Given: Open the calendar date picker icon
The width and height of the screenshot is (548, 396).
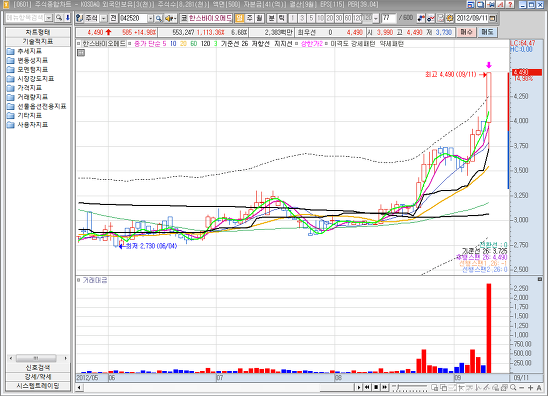Looking at the screenshot, I should 493,18.
